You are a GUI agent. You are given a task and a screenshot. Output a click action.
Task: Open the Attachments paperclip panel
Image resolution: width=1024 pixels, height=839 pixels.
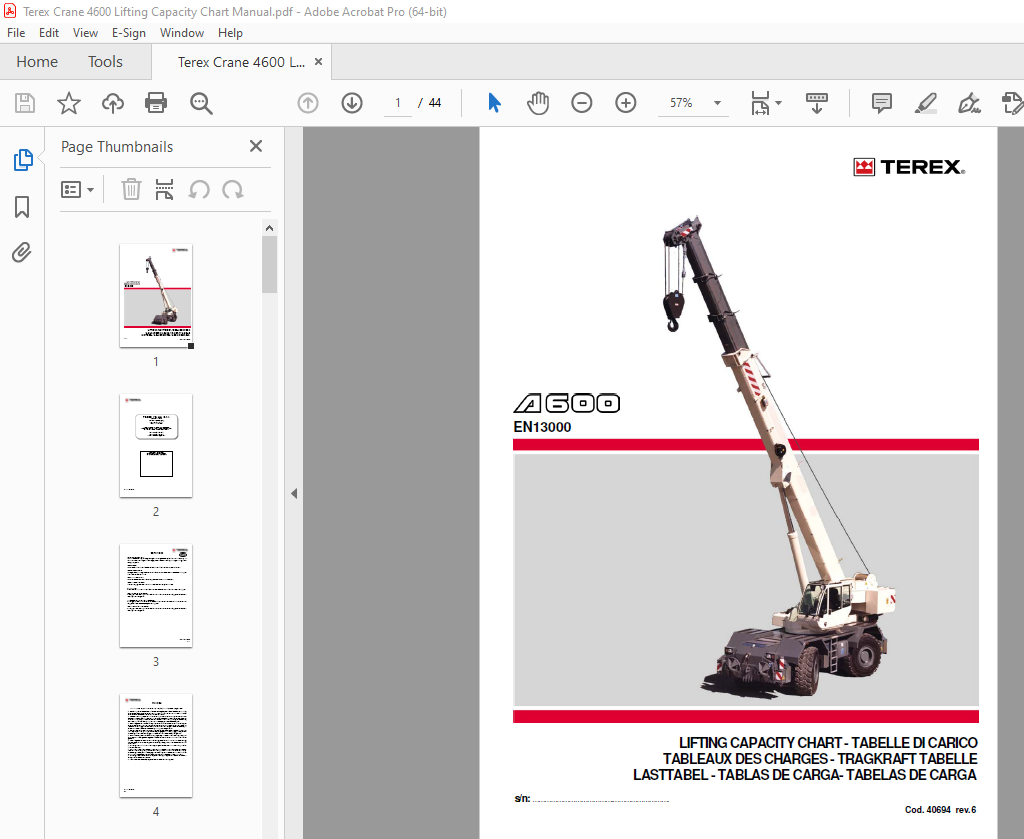click(22, 253)
